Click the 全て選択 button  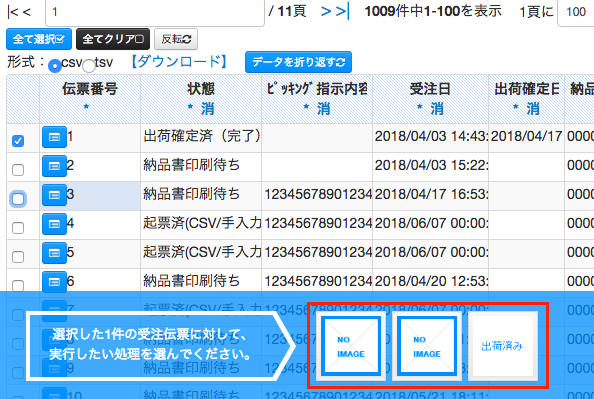click(39, 39)
